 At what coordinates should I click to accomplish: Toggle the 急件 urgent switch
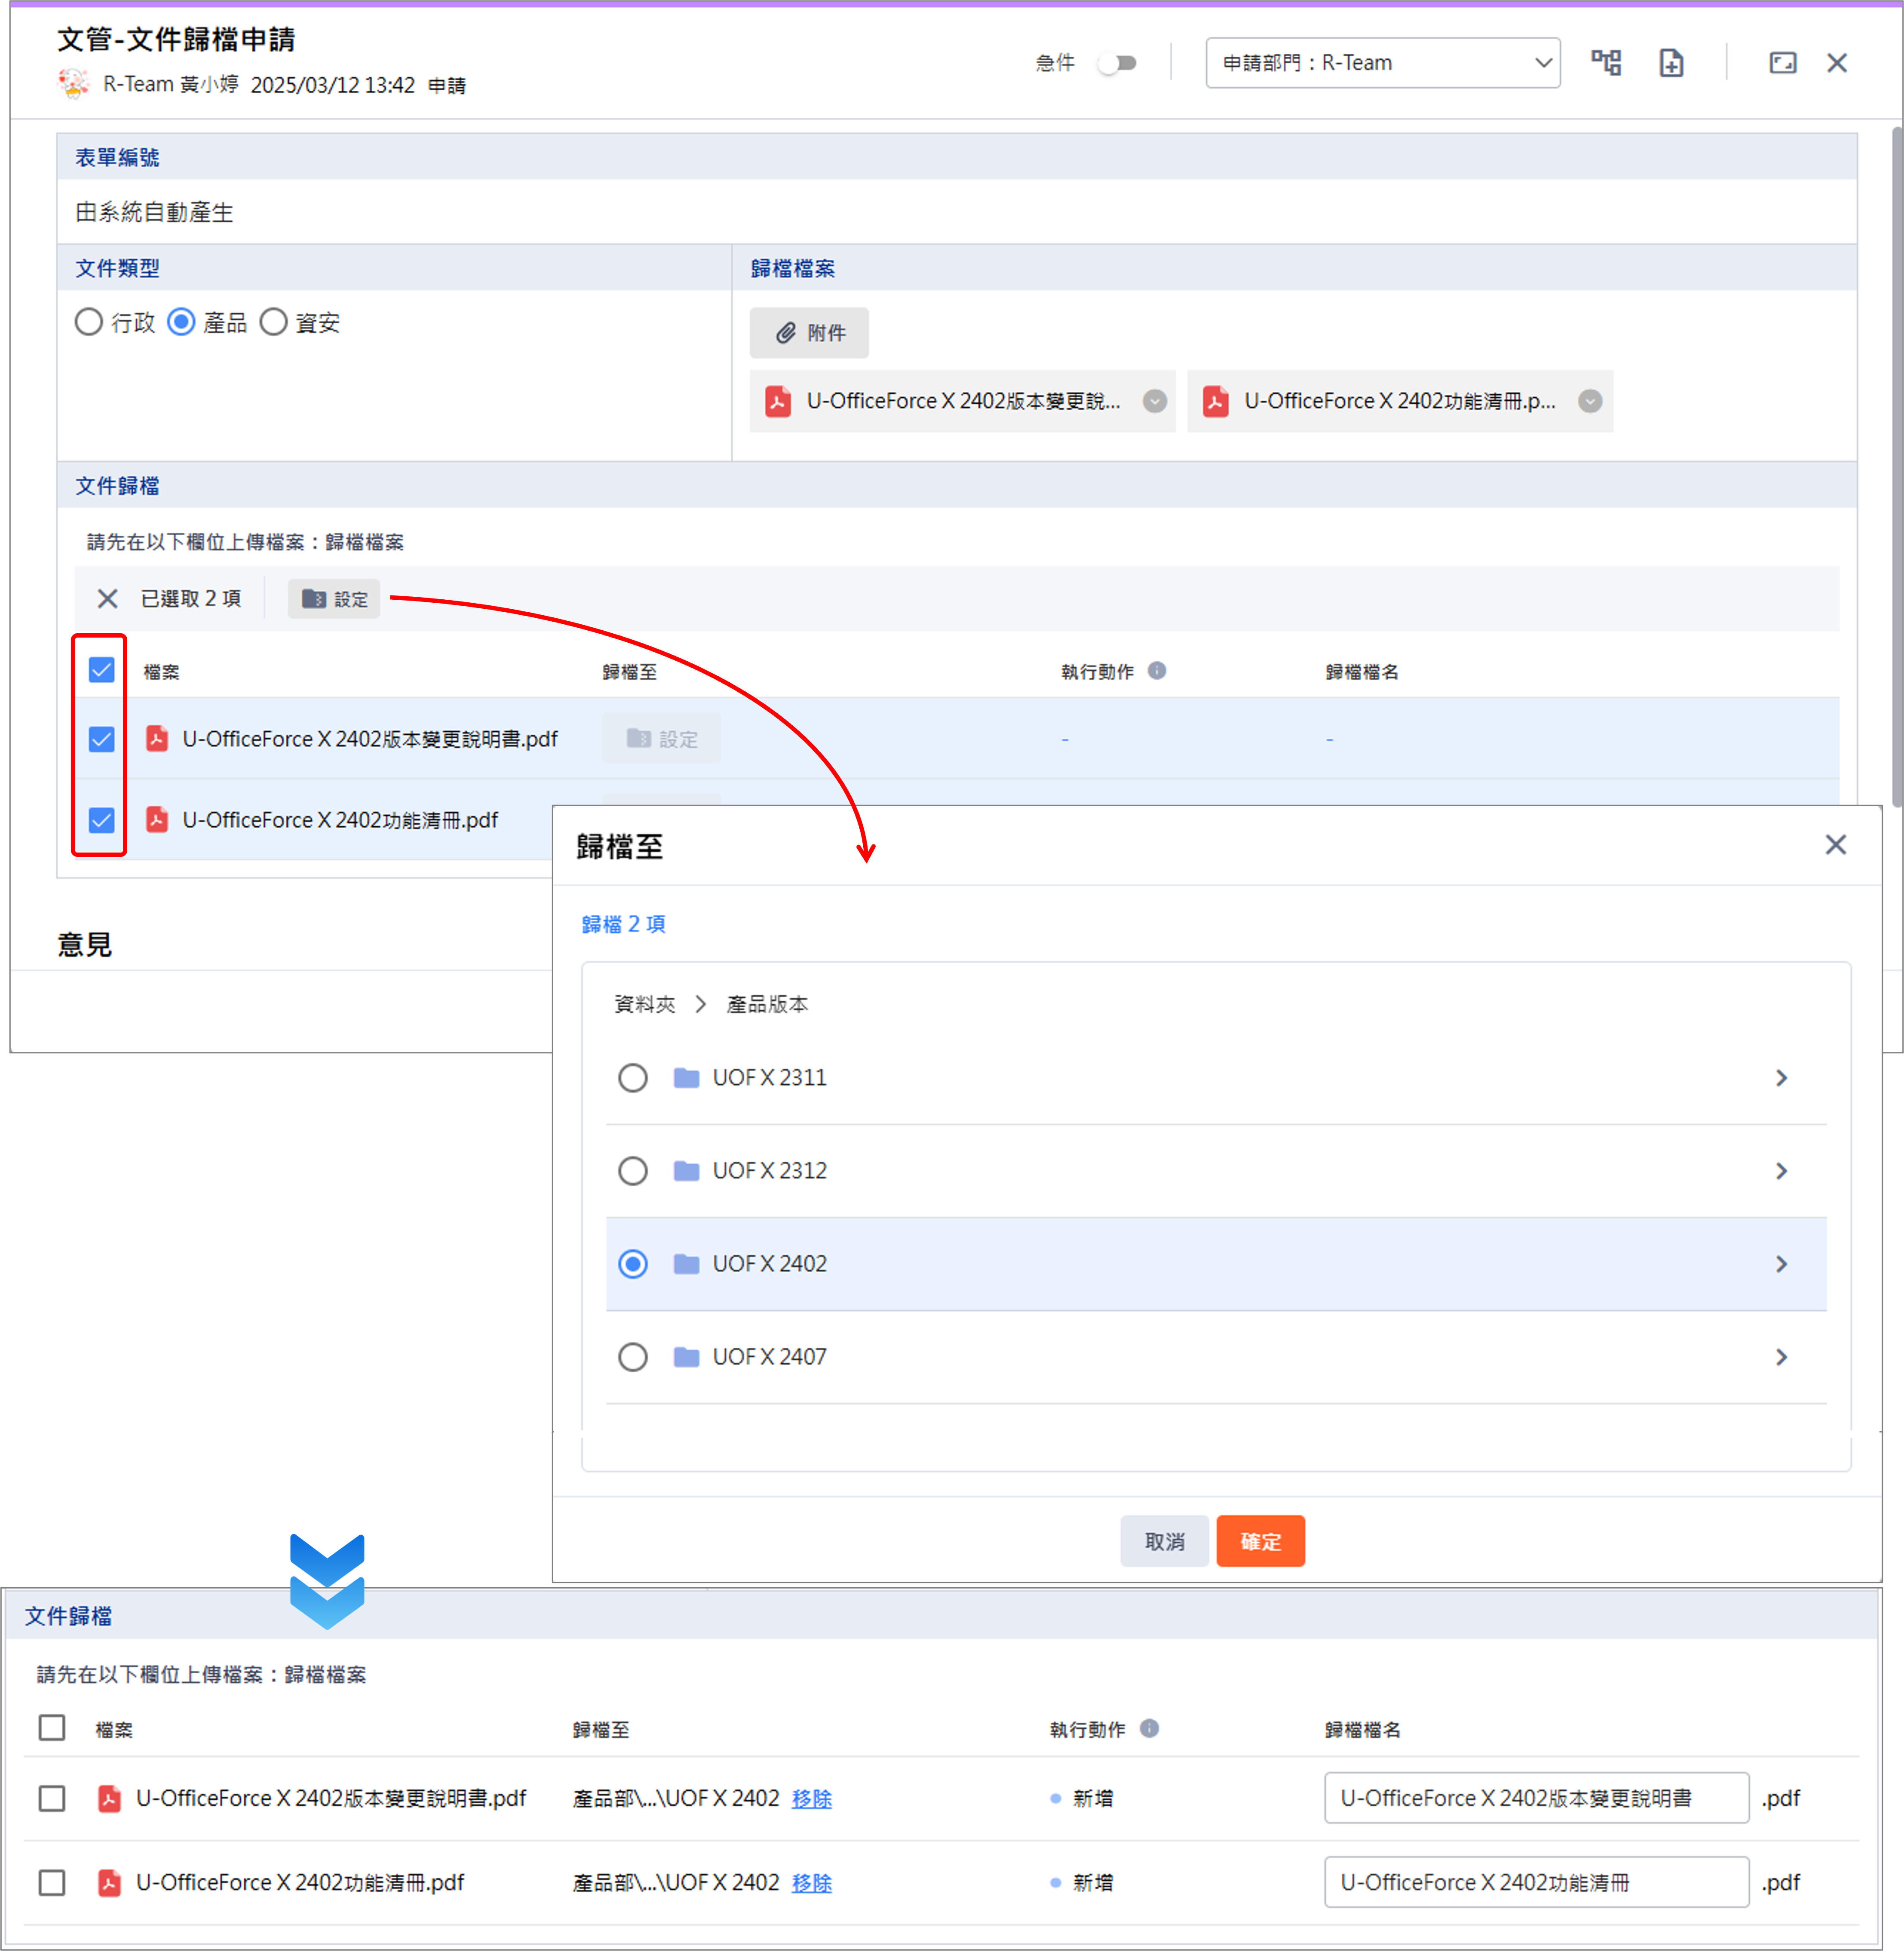pyautogui.click(x=1117, y=63)
